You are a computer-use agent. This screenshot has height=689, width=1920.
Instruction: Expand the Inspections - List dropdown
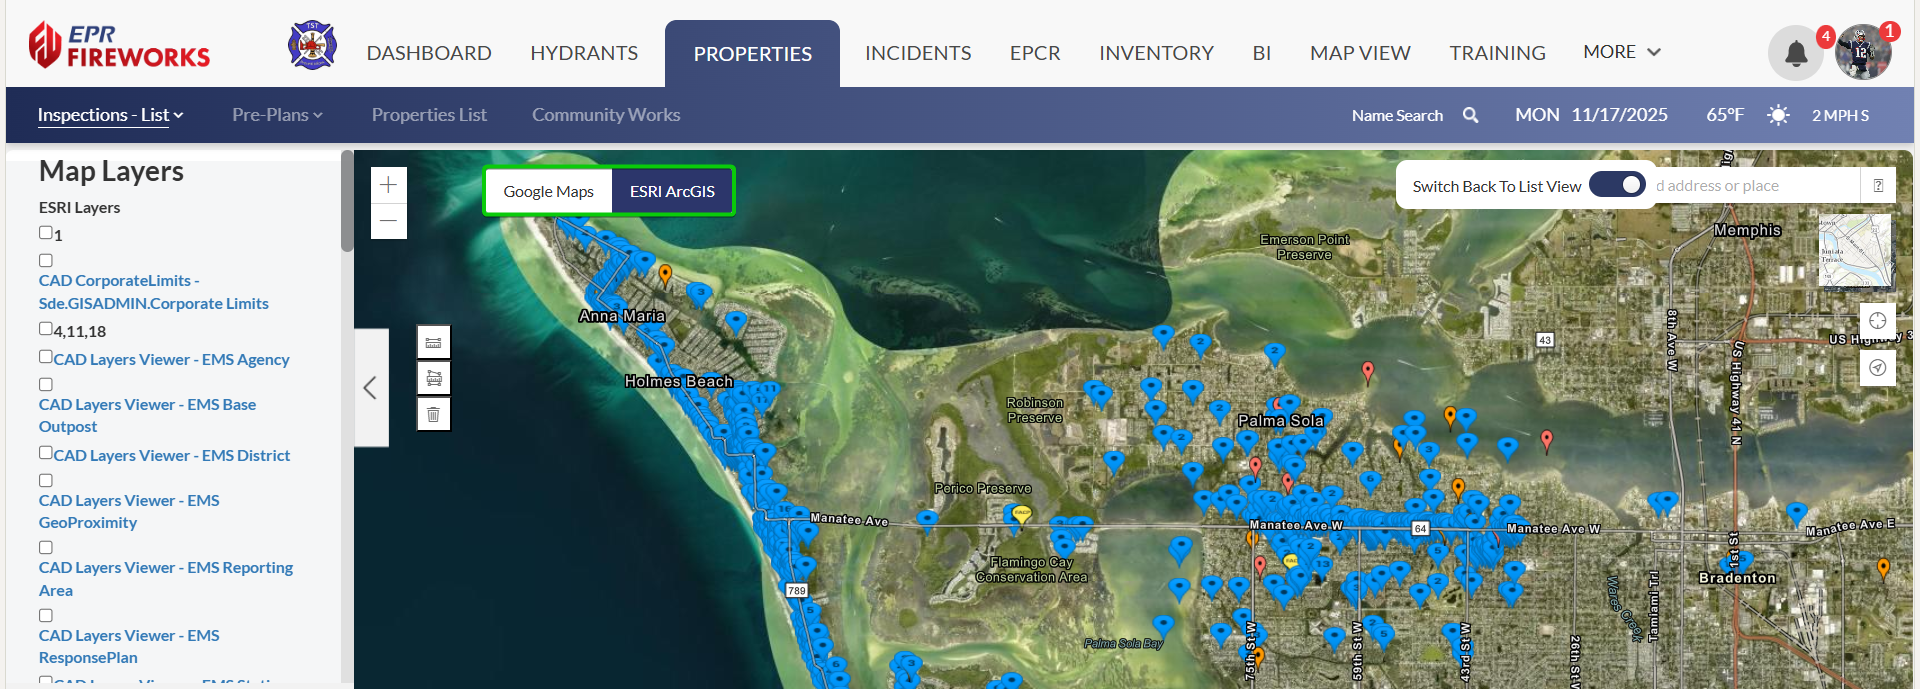tap(110, 115)
